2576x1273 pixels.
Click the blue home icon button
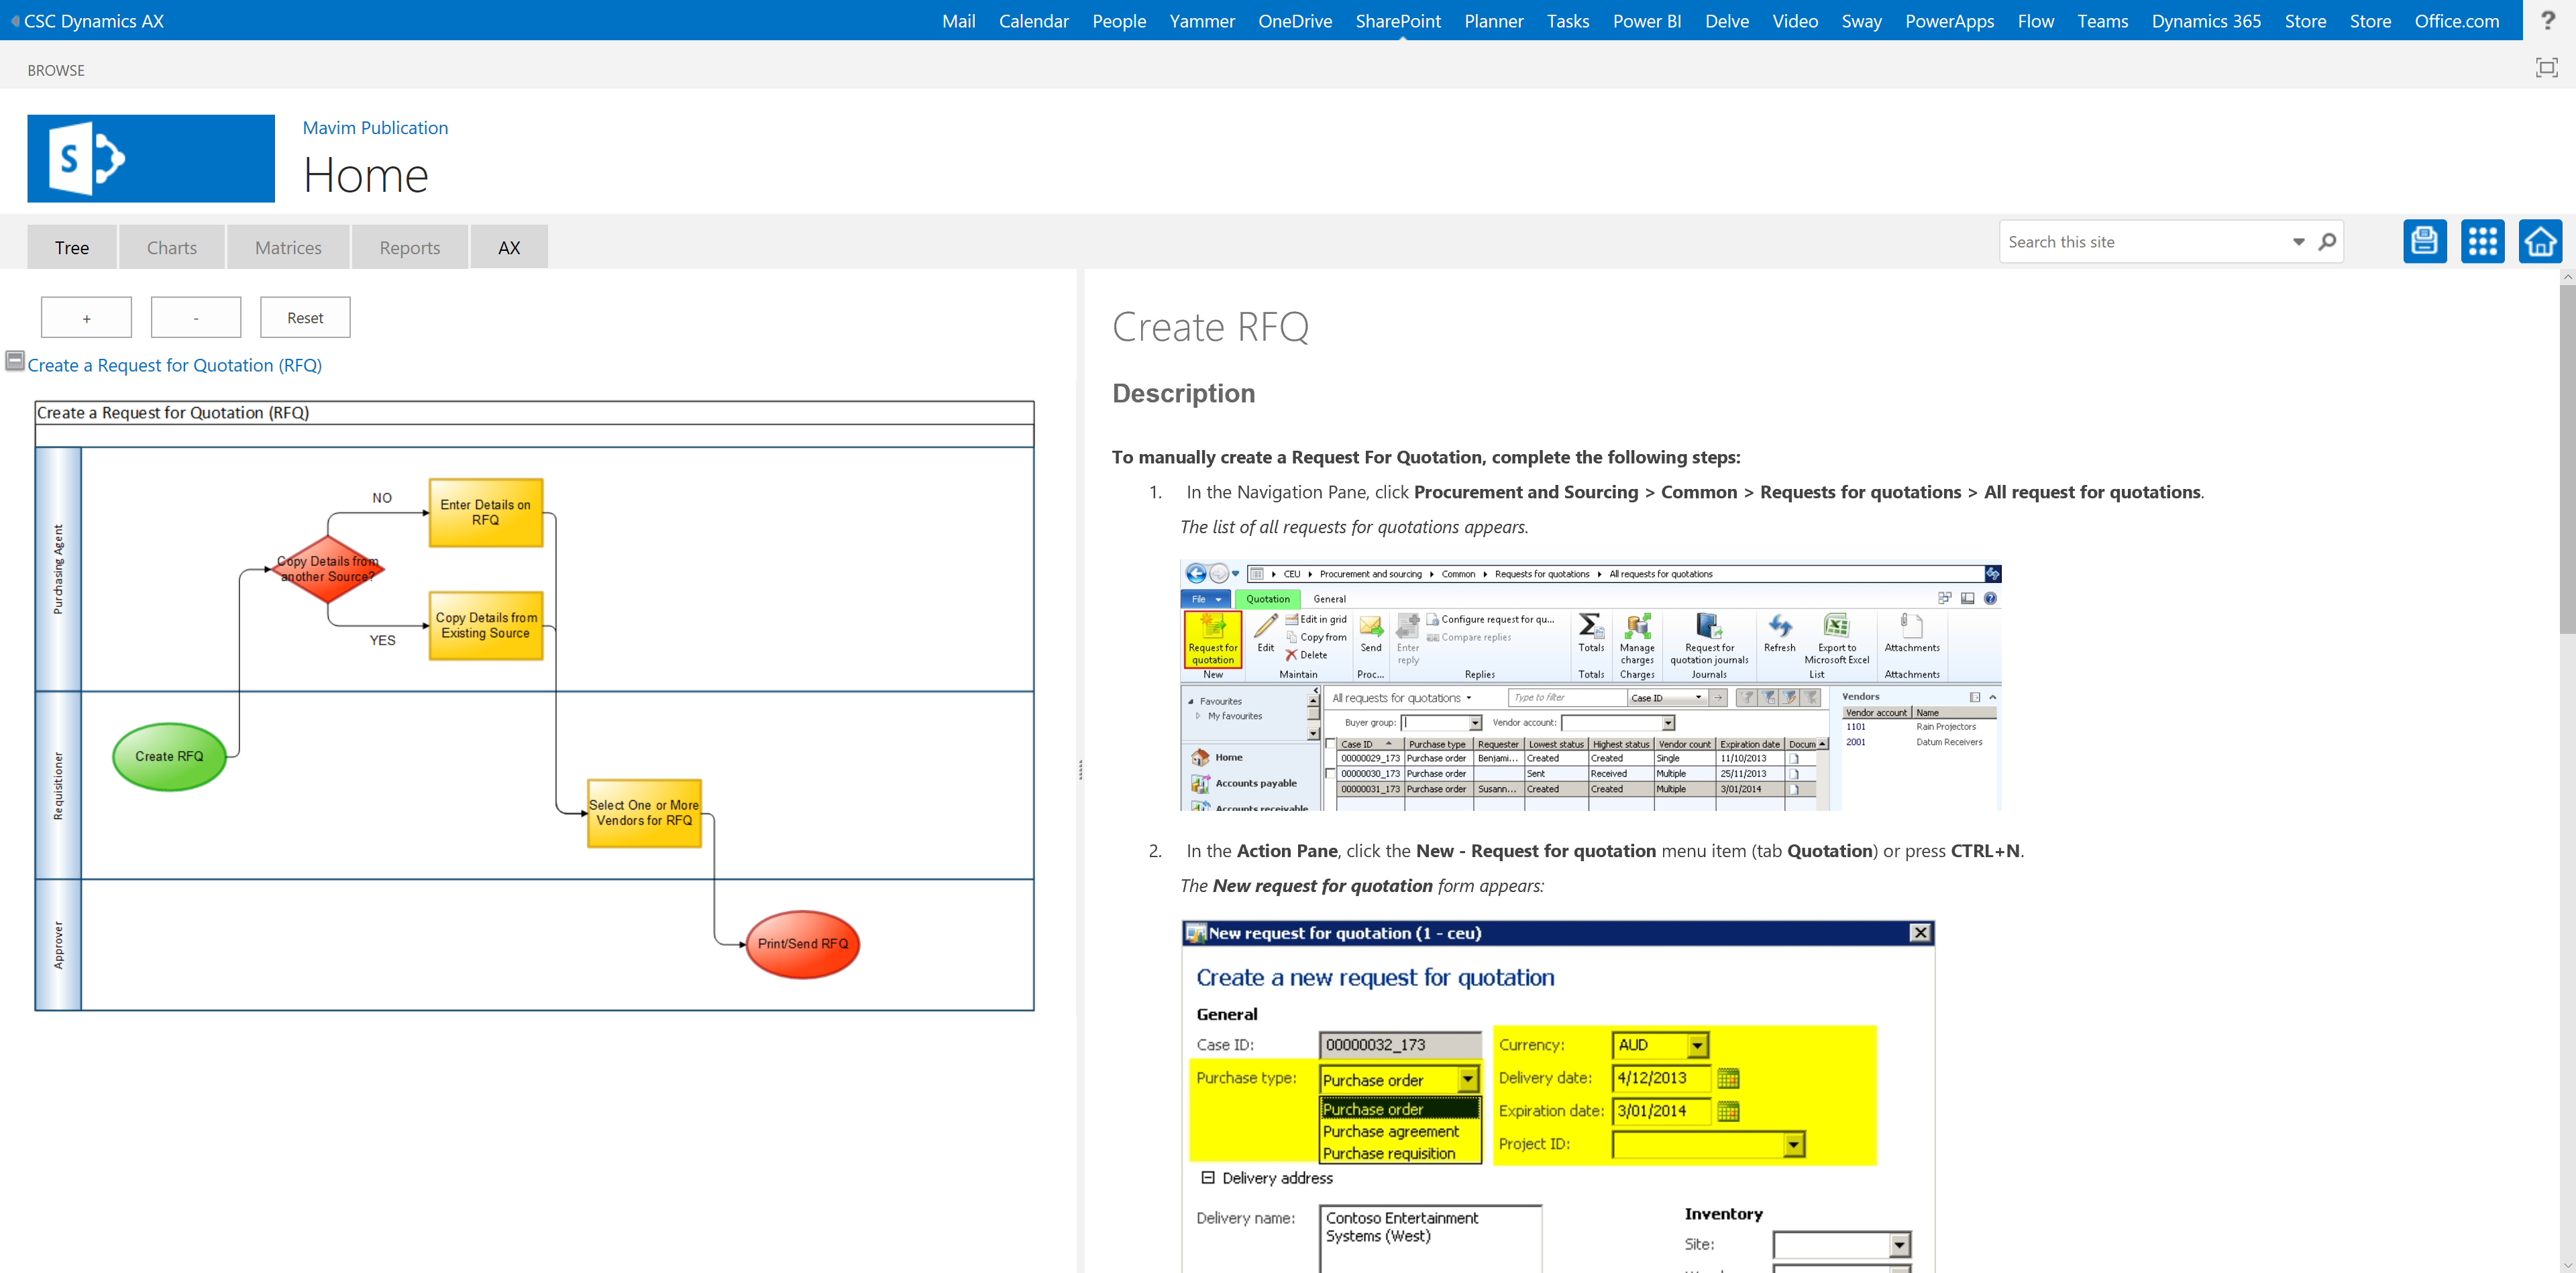coord(2540,241)
